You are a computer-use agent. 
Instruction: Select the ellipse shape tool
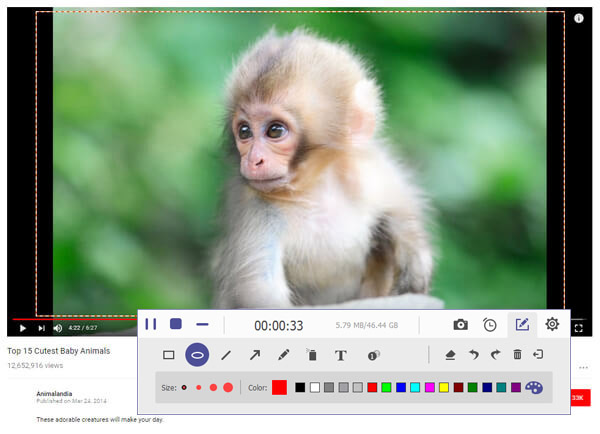coord(197,355)
